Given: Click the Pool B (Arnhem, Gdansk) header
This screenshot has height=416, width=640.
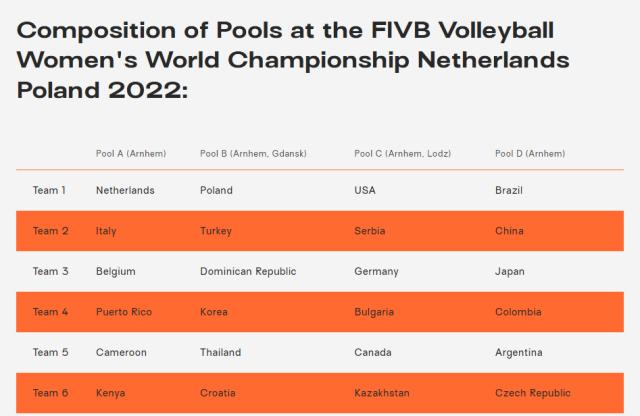Looking at the screenshot, I should pos(253,153).
